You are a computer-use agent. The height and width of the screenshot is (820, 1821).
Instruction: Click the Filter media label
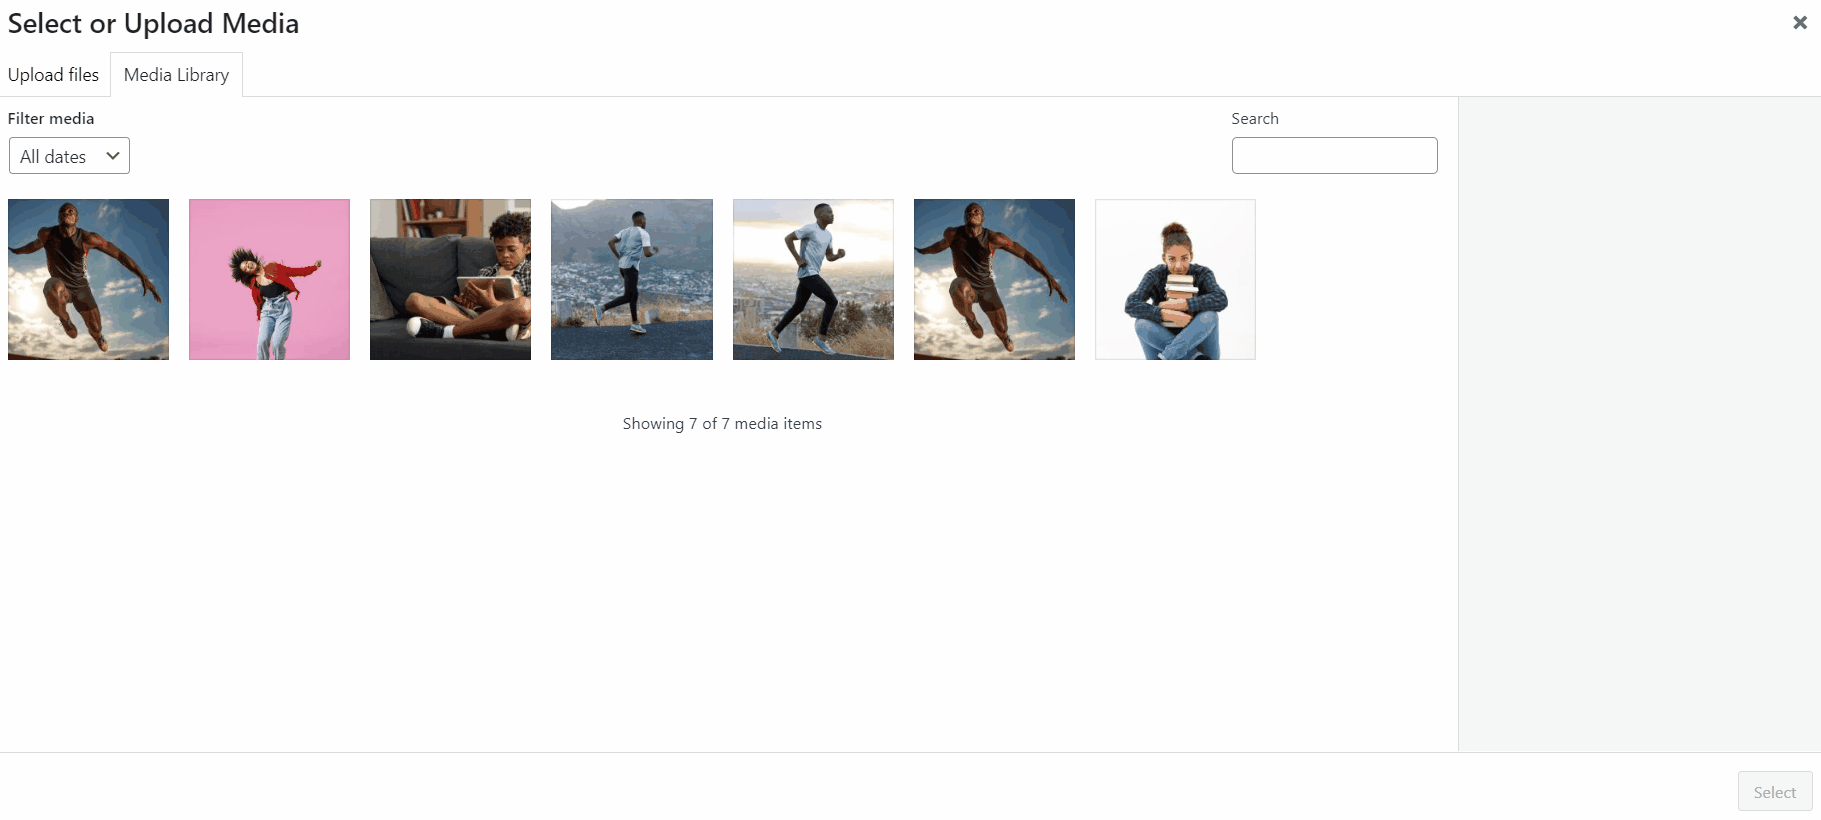51,118
